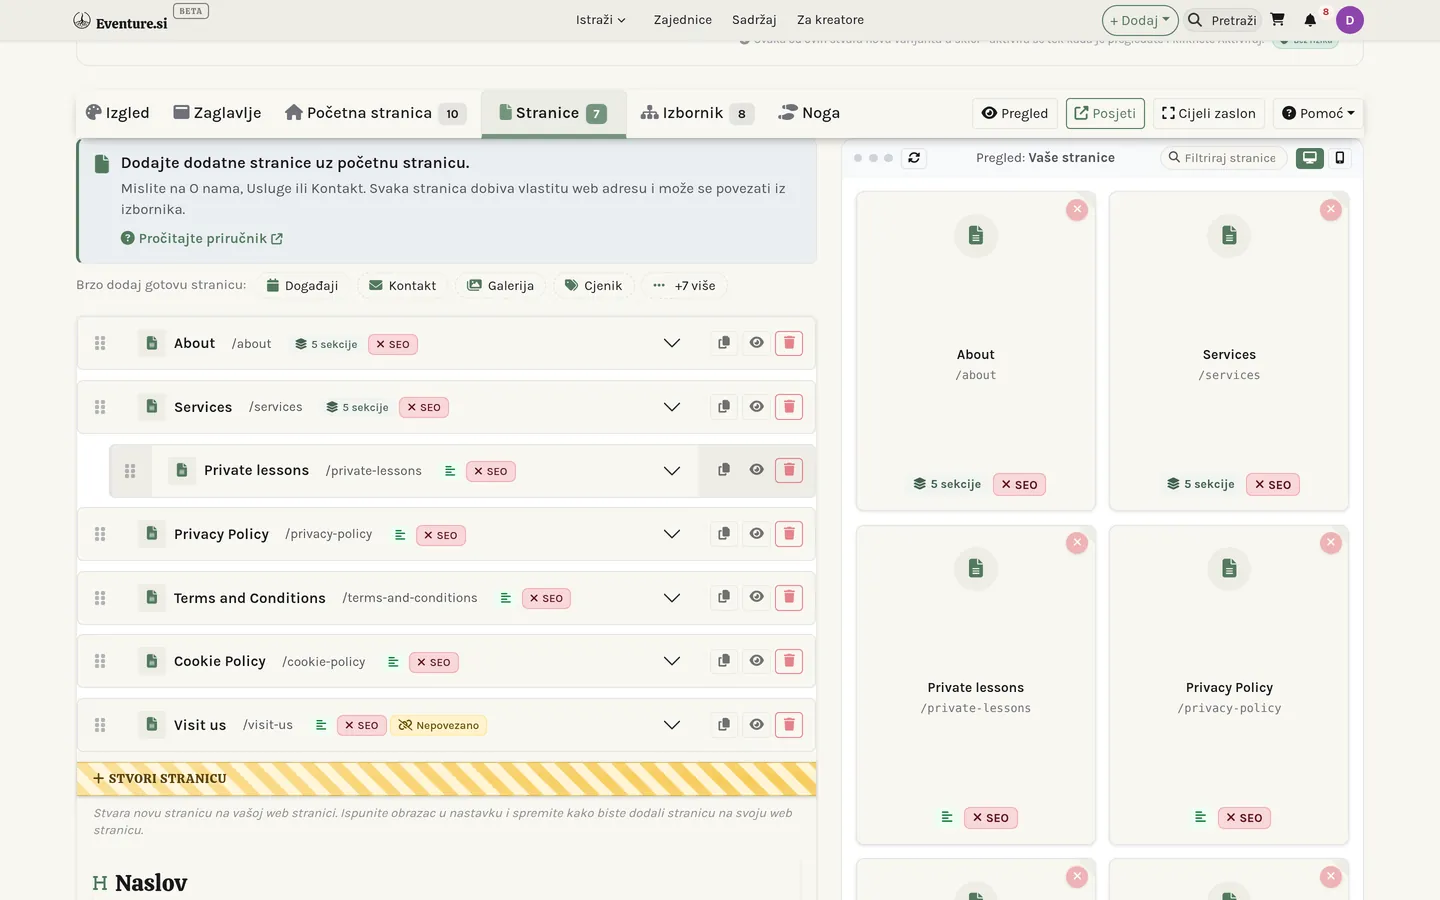Toggle visibility of Private lessons page
The width and height of the screenshot is (1440, 900).
pos(757,470)
